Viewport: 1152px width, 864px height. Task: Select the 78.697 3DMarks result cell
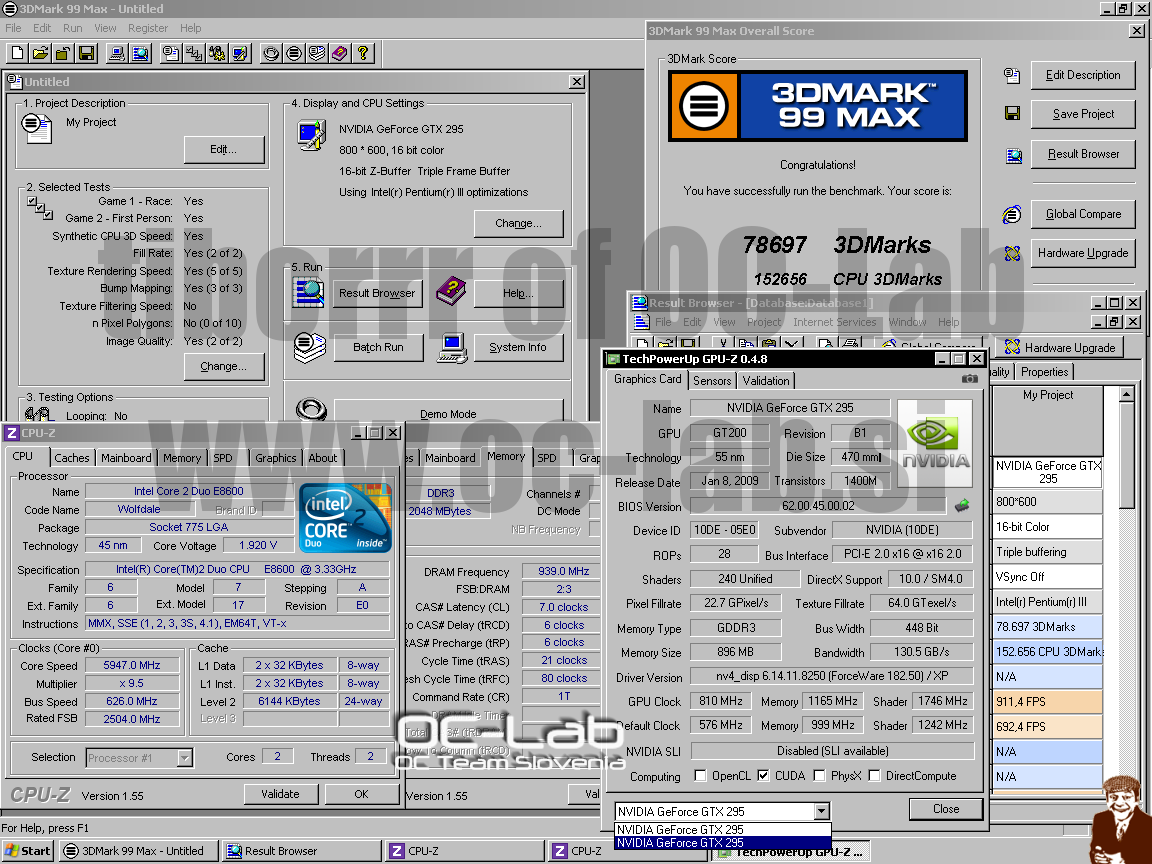[x=1048, y=627]
